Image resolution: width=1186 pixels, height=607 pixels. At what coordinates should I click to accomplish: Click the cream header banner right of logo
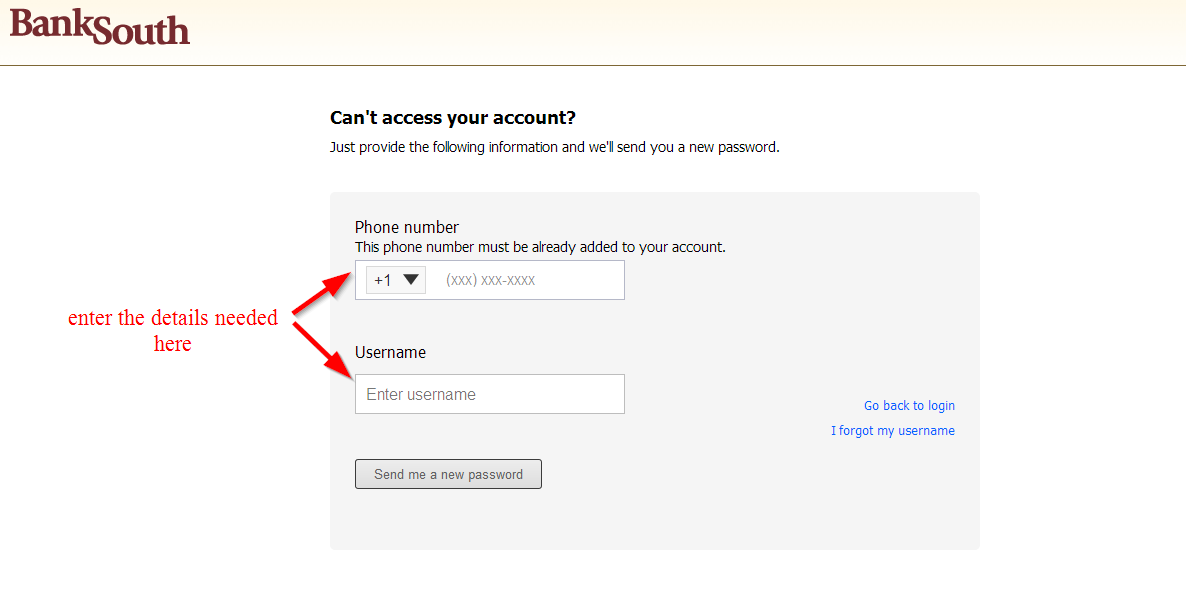click(x=681, y=32)
